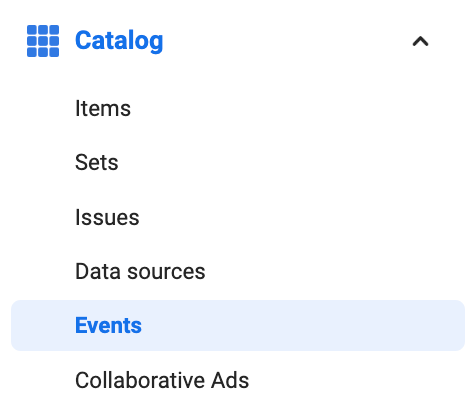The height and width of the screenshot is (414, 474).
Task: Select the Catalog heading label
Action: (x=119, y=41)
